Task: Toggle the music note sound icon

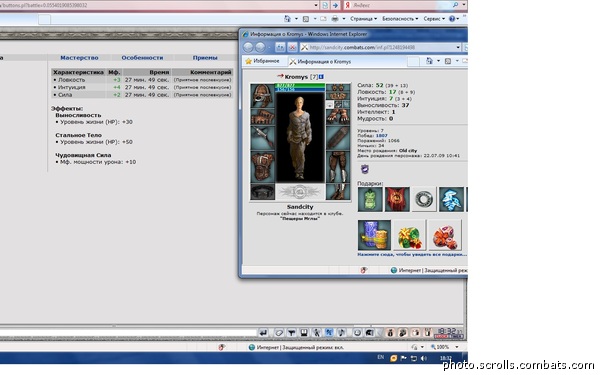Action: pyautogui.click(x=341, y=333)
